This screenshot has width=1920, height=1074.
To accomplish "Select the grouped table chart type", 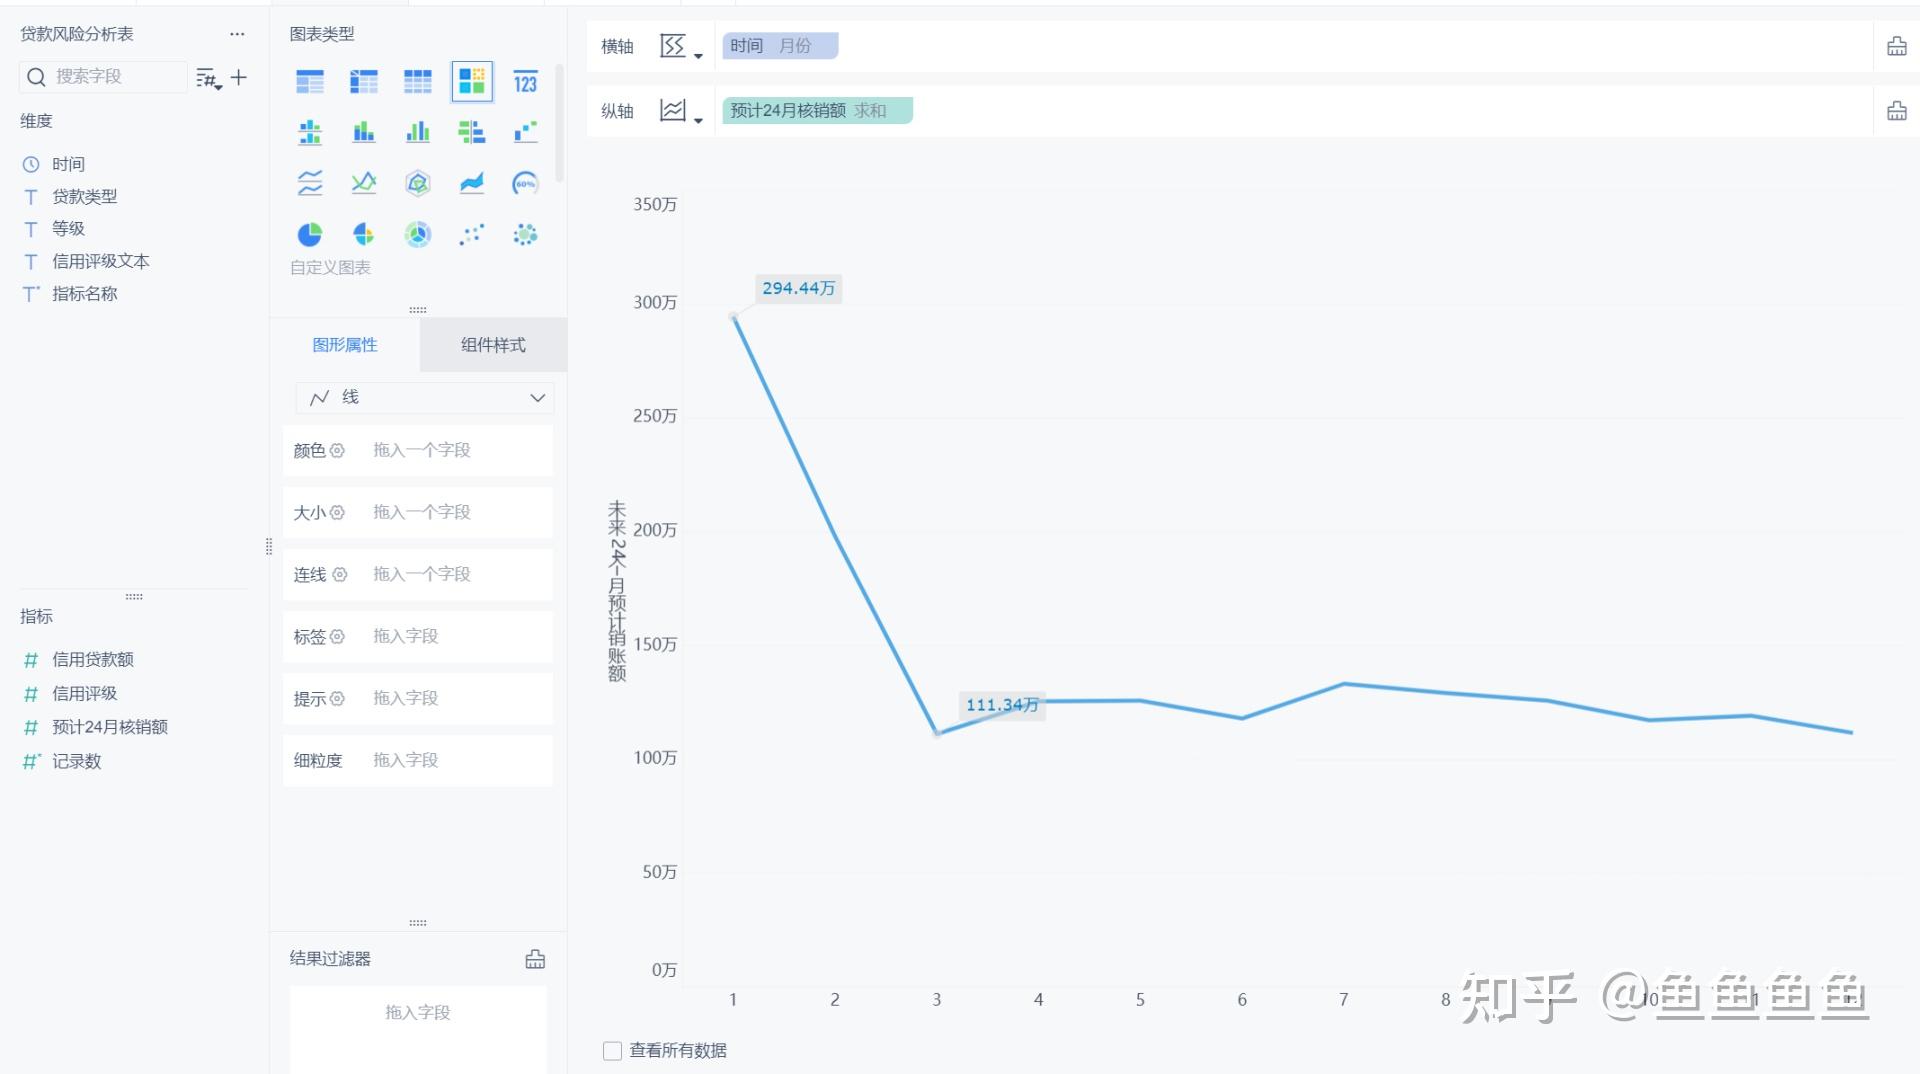I will [310, 81].
